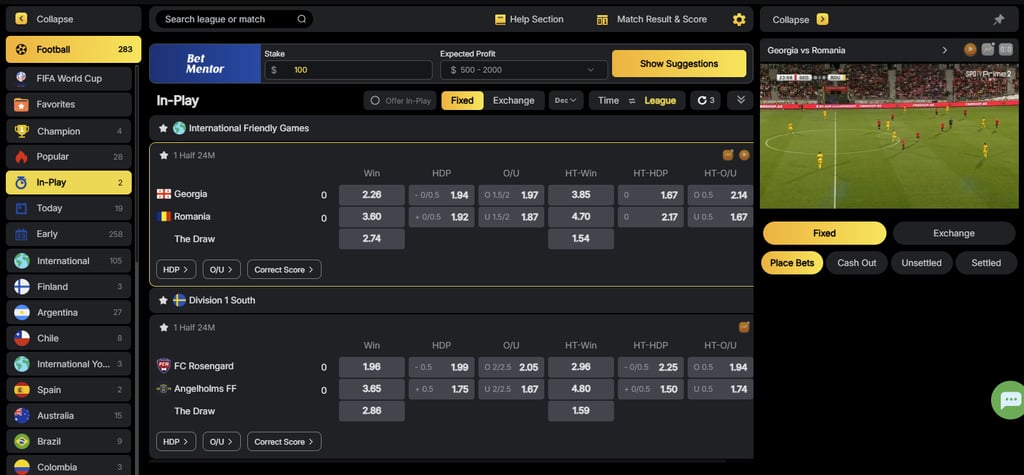Click the Georgia flag icon
The image size is (1024, 475).
click(164, 194)
